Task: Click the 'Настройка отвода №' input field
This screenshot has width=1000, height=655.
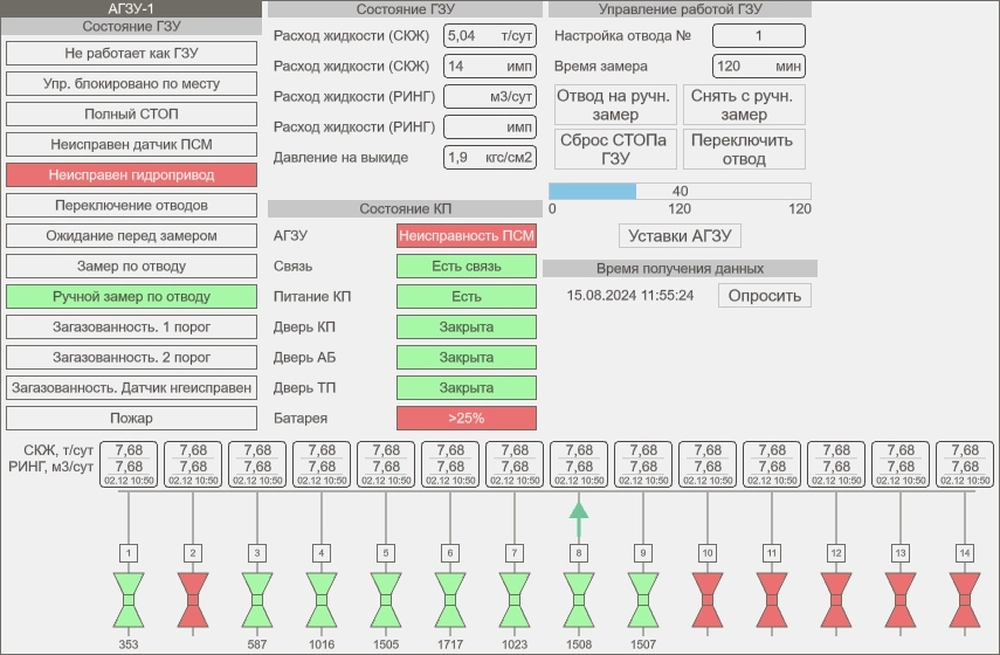Action: pos(758,36)
